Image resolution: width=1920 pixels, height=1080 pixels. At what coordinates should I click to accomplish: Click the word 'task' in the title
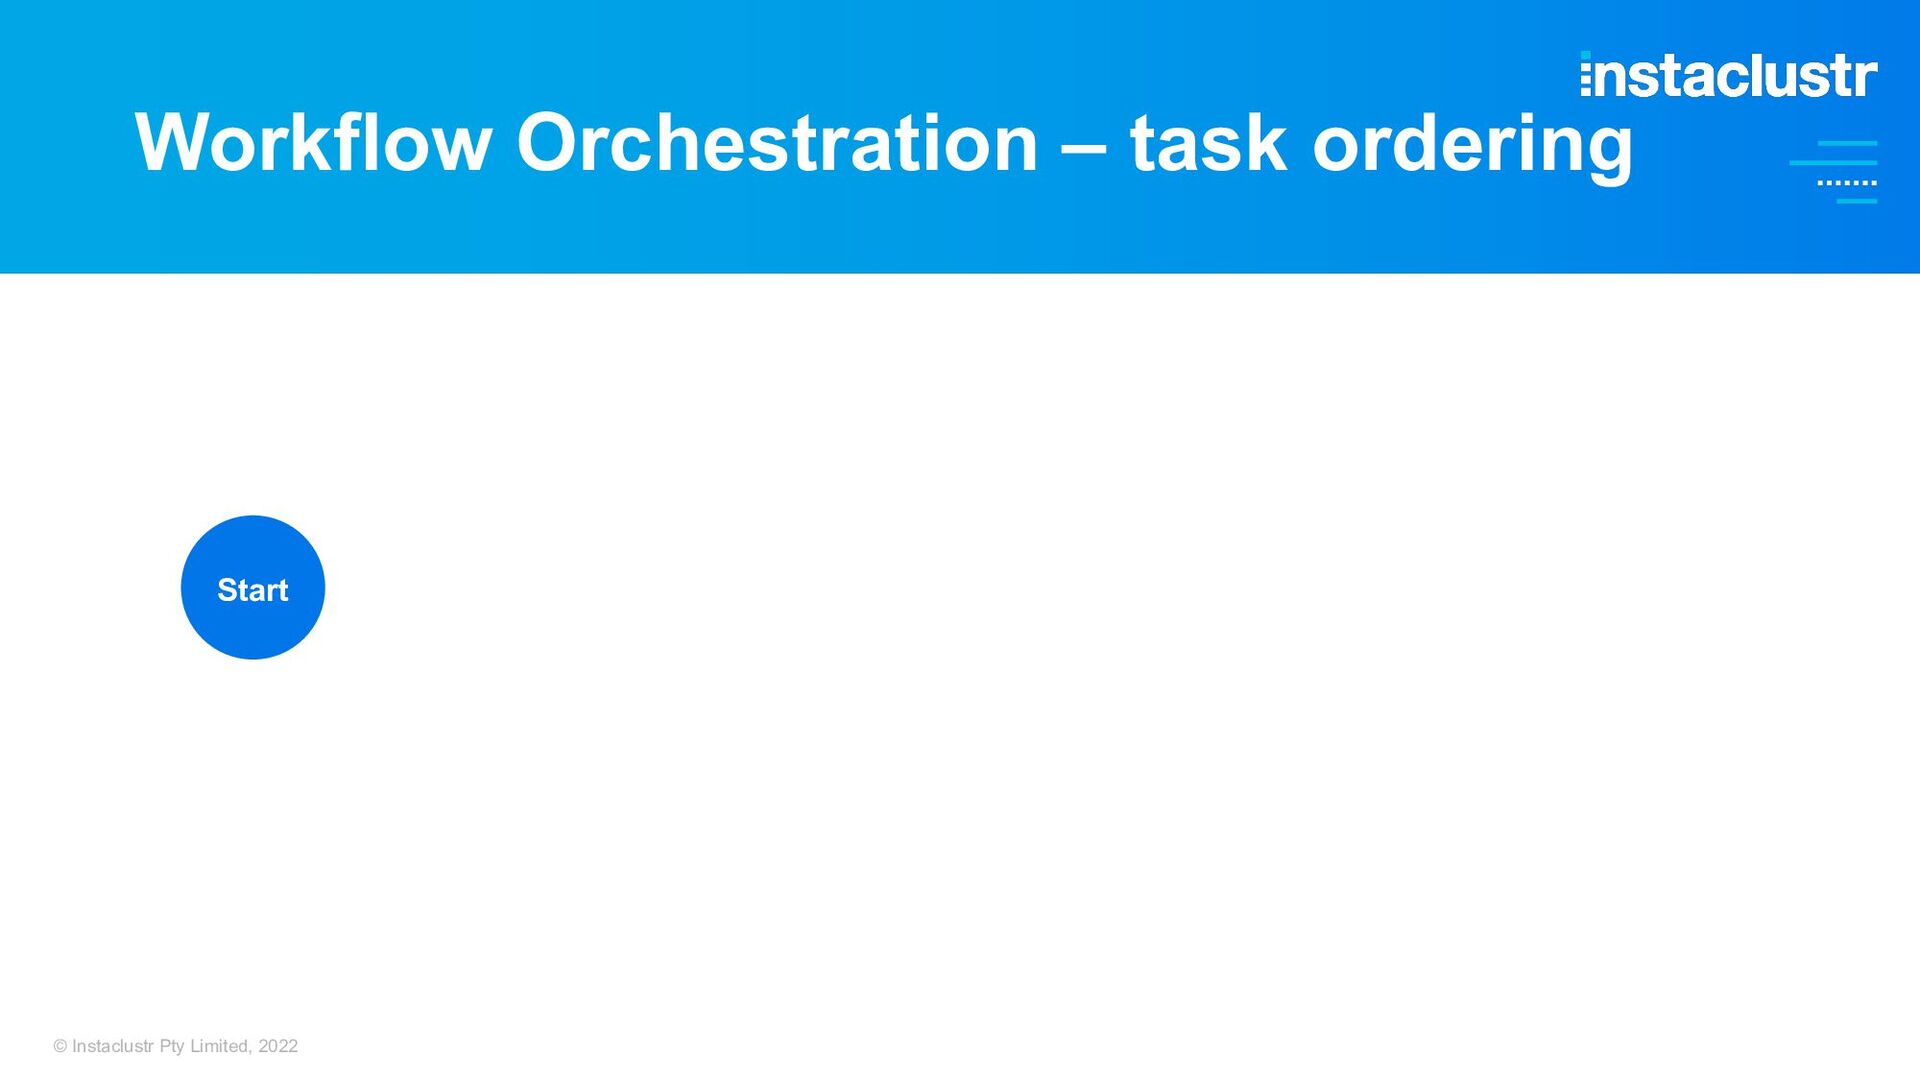click(1208, 143)
